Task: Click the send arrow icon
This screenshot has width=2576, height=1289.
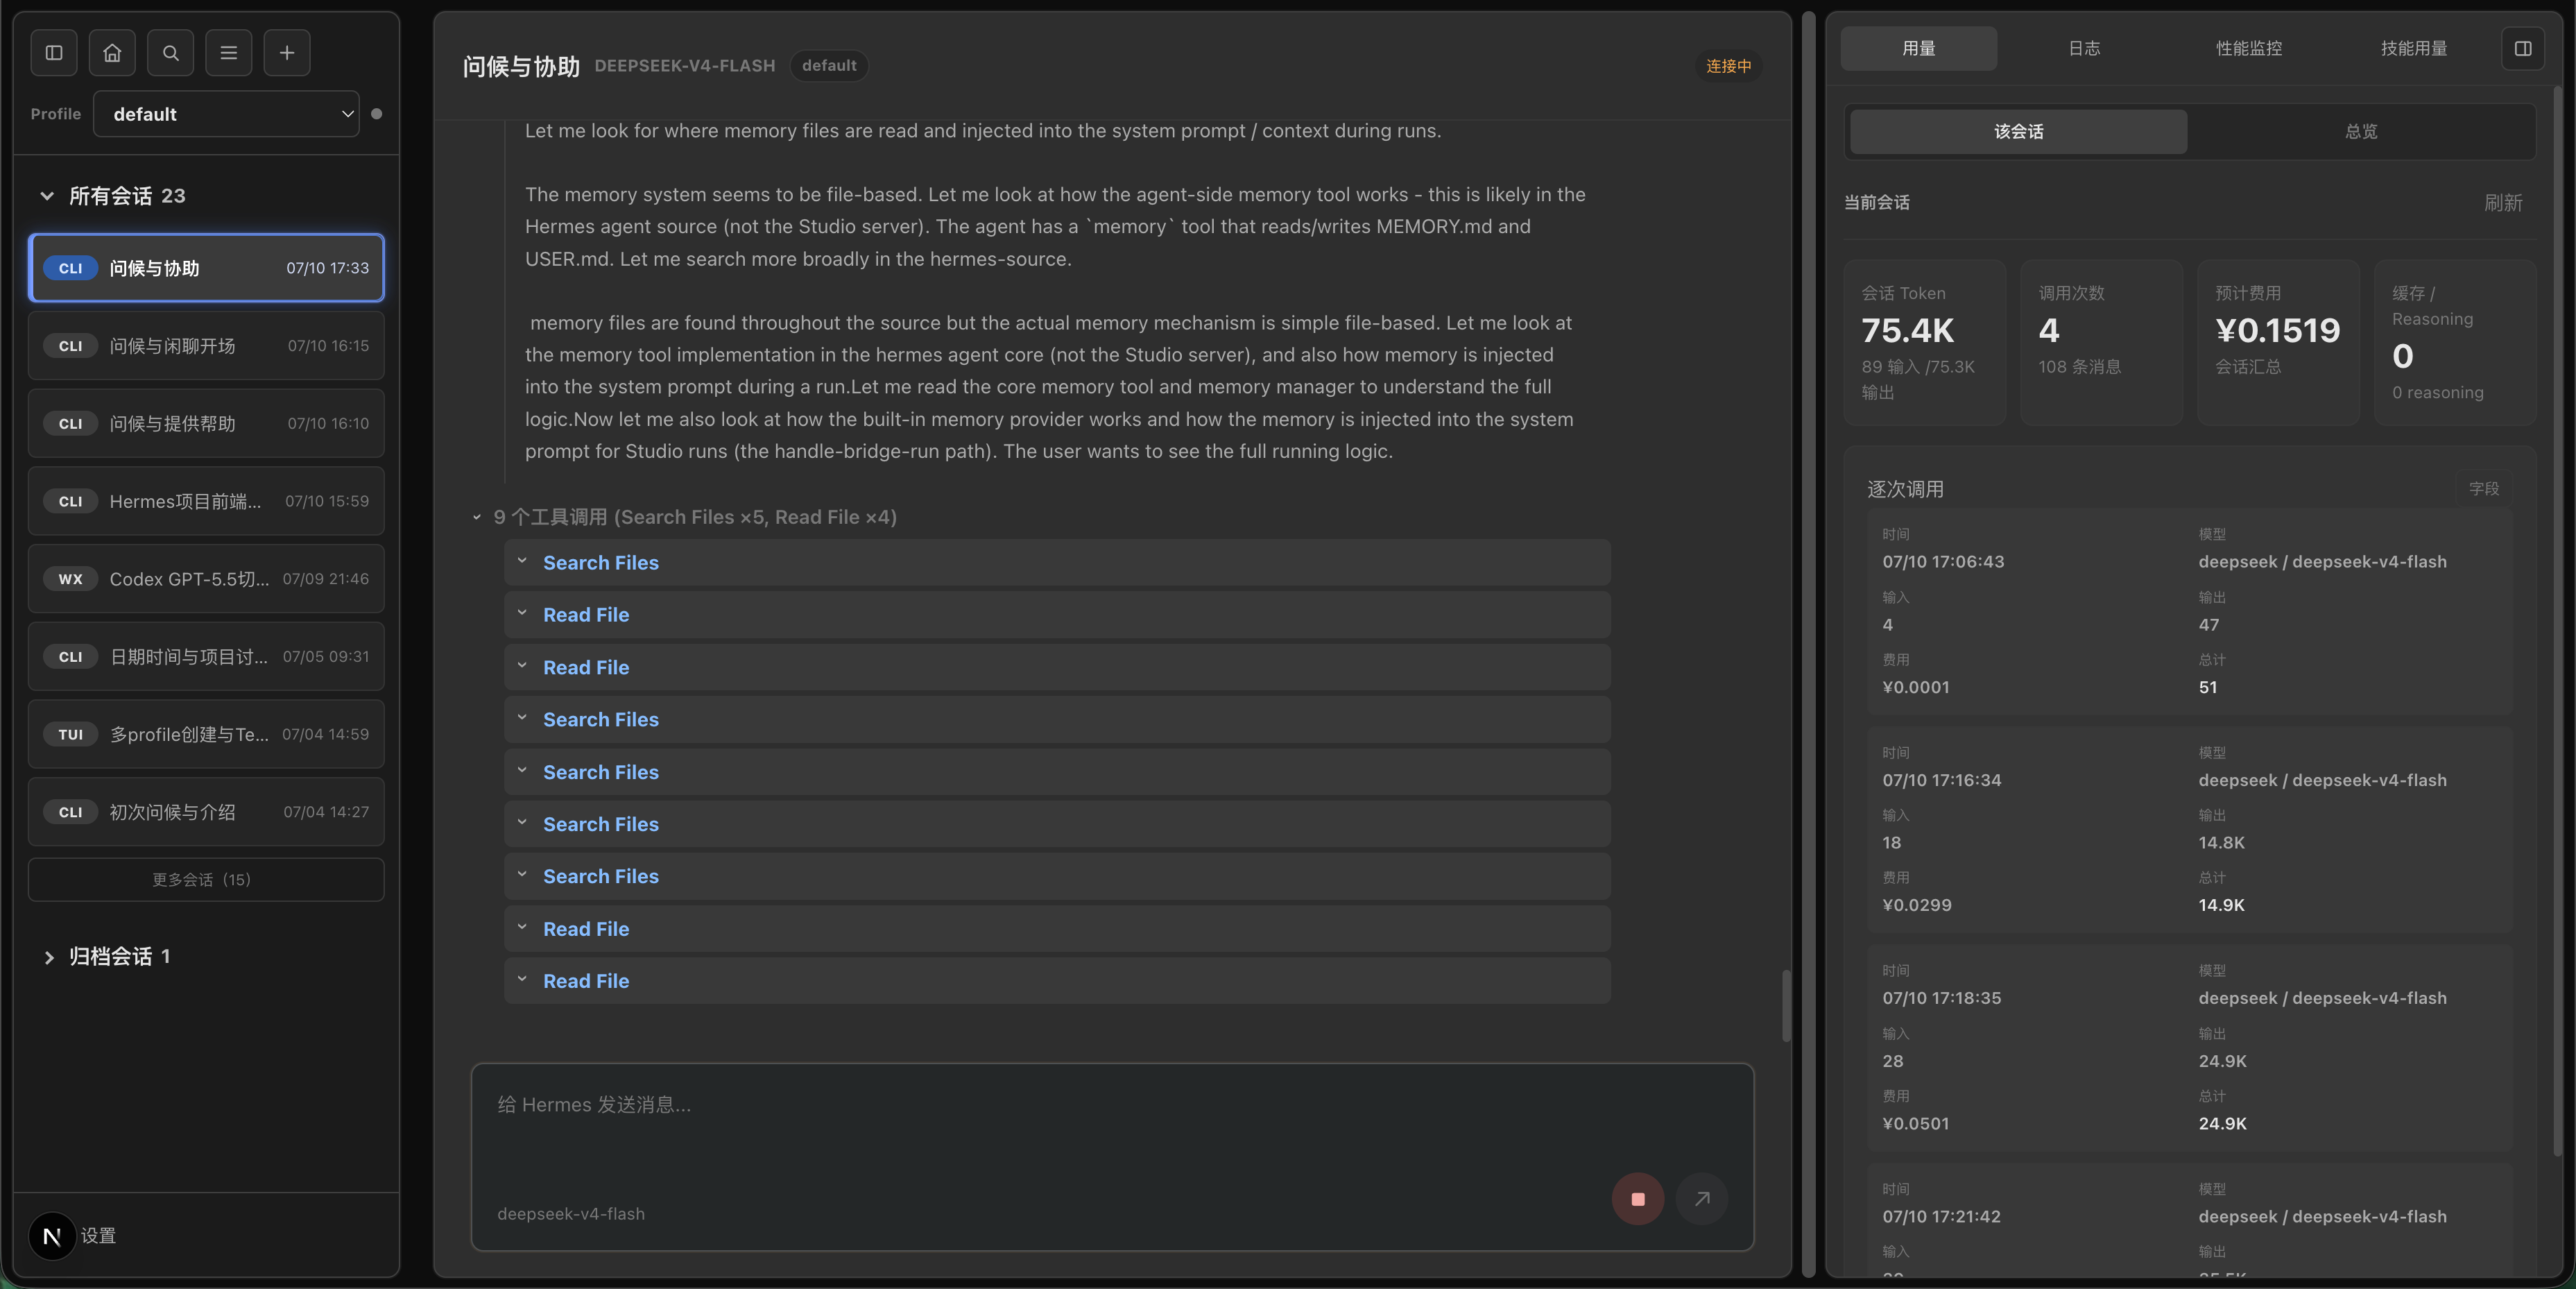Action: tap(1701, 1198)
